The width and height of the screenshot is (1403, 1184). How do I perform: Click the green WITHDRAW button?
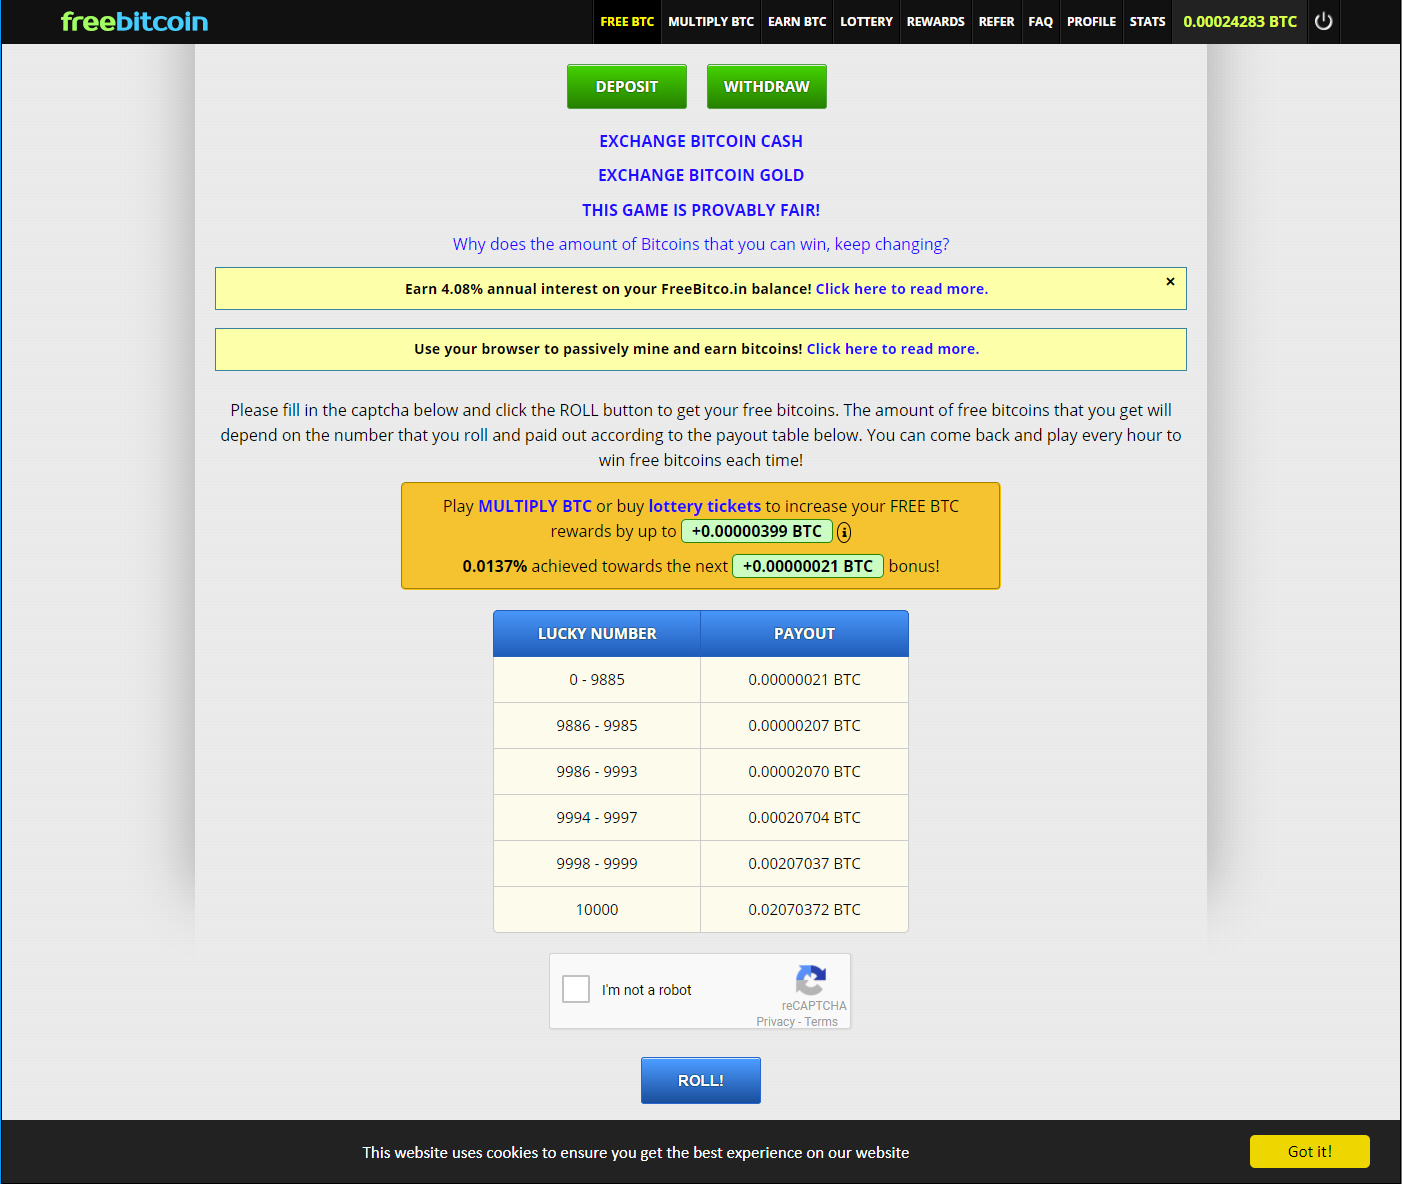point(767,86)
